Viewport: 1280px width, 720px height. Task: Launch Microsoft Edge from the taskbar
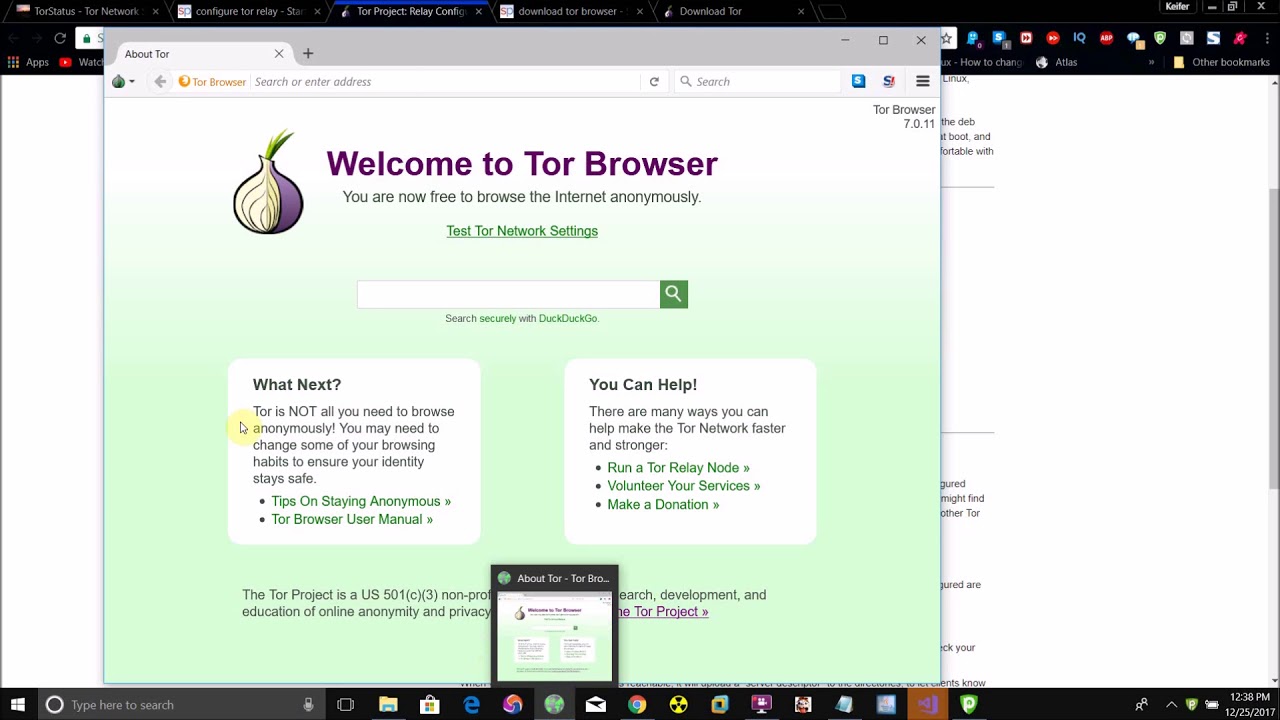471,705
